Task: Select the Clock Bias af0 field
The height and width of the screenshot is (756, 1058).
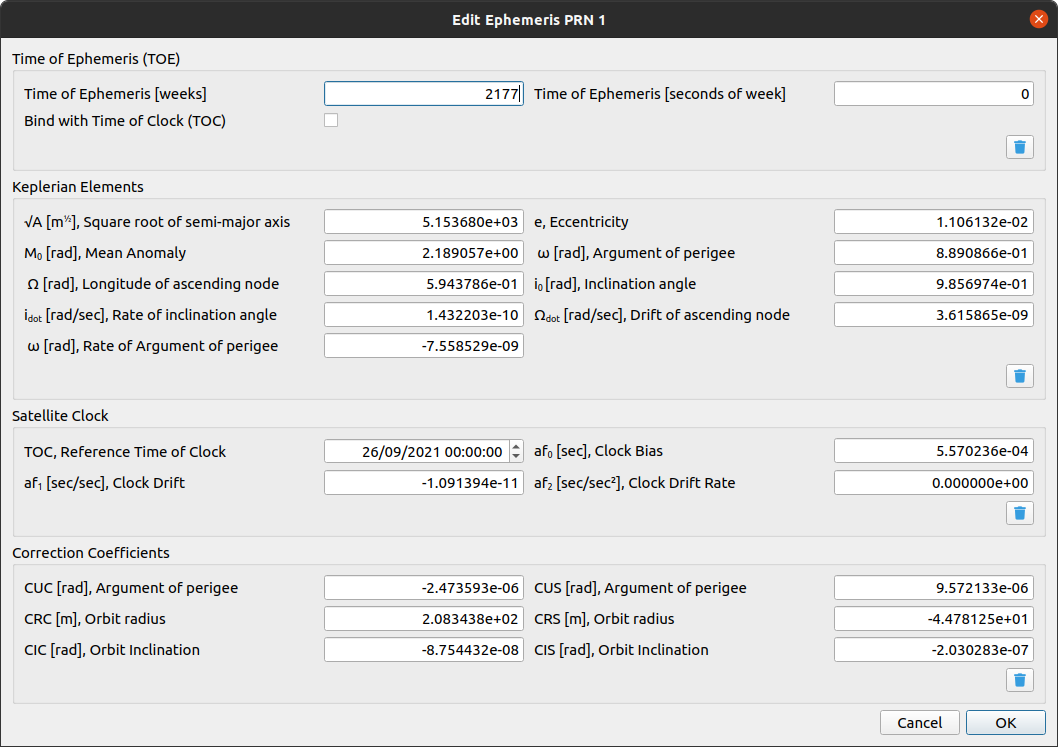Action: point(933,452)
